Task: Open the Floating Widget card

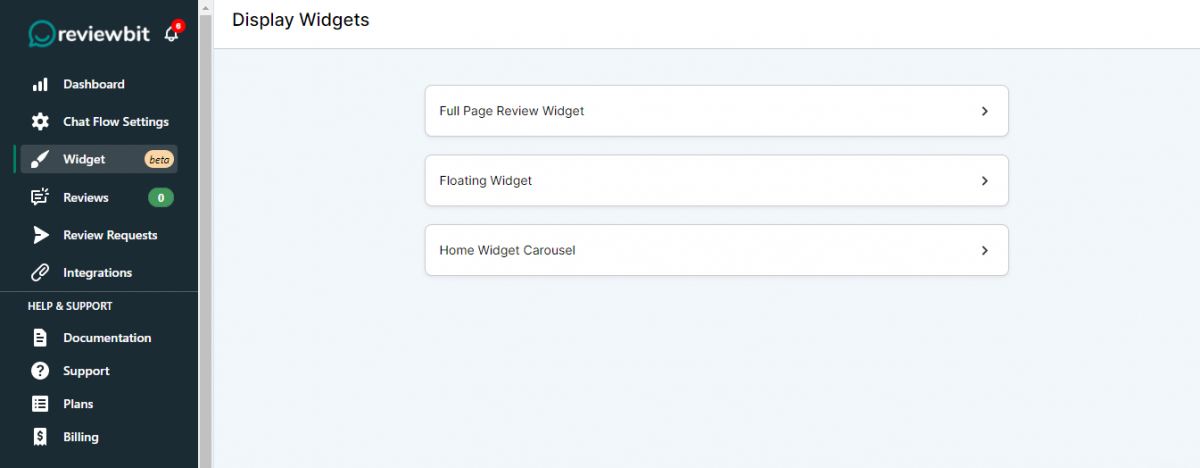Action: point(716,181)
